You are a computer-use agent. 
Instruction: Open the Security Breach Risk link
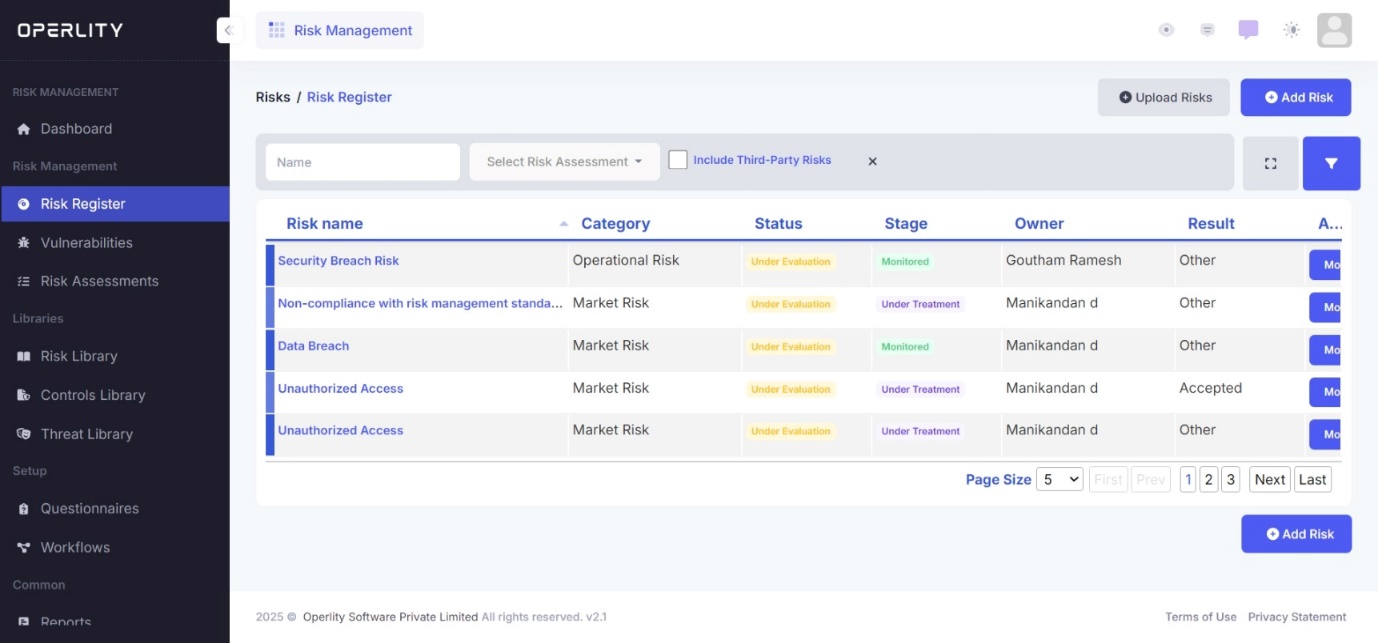(x=338, y=261)
